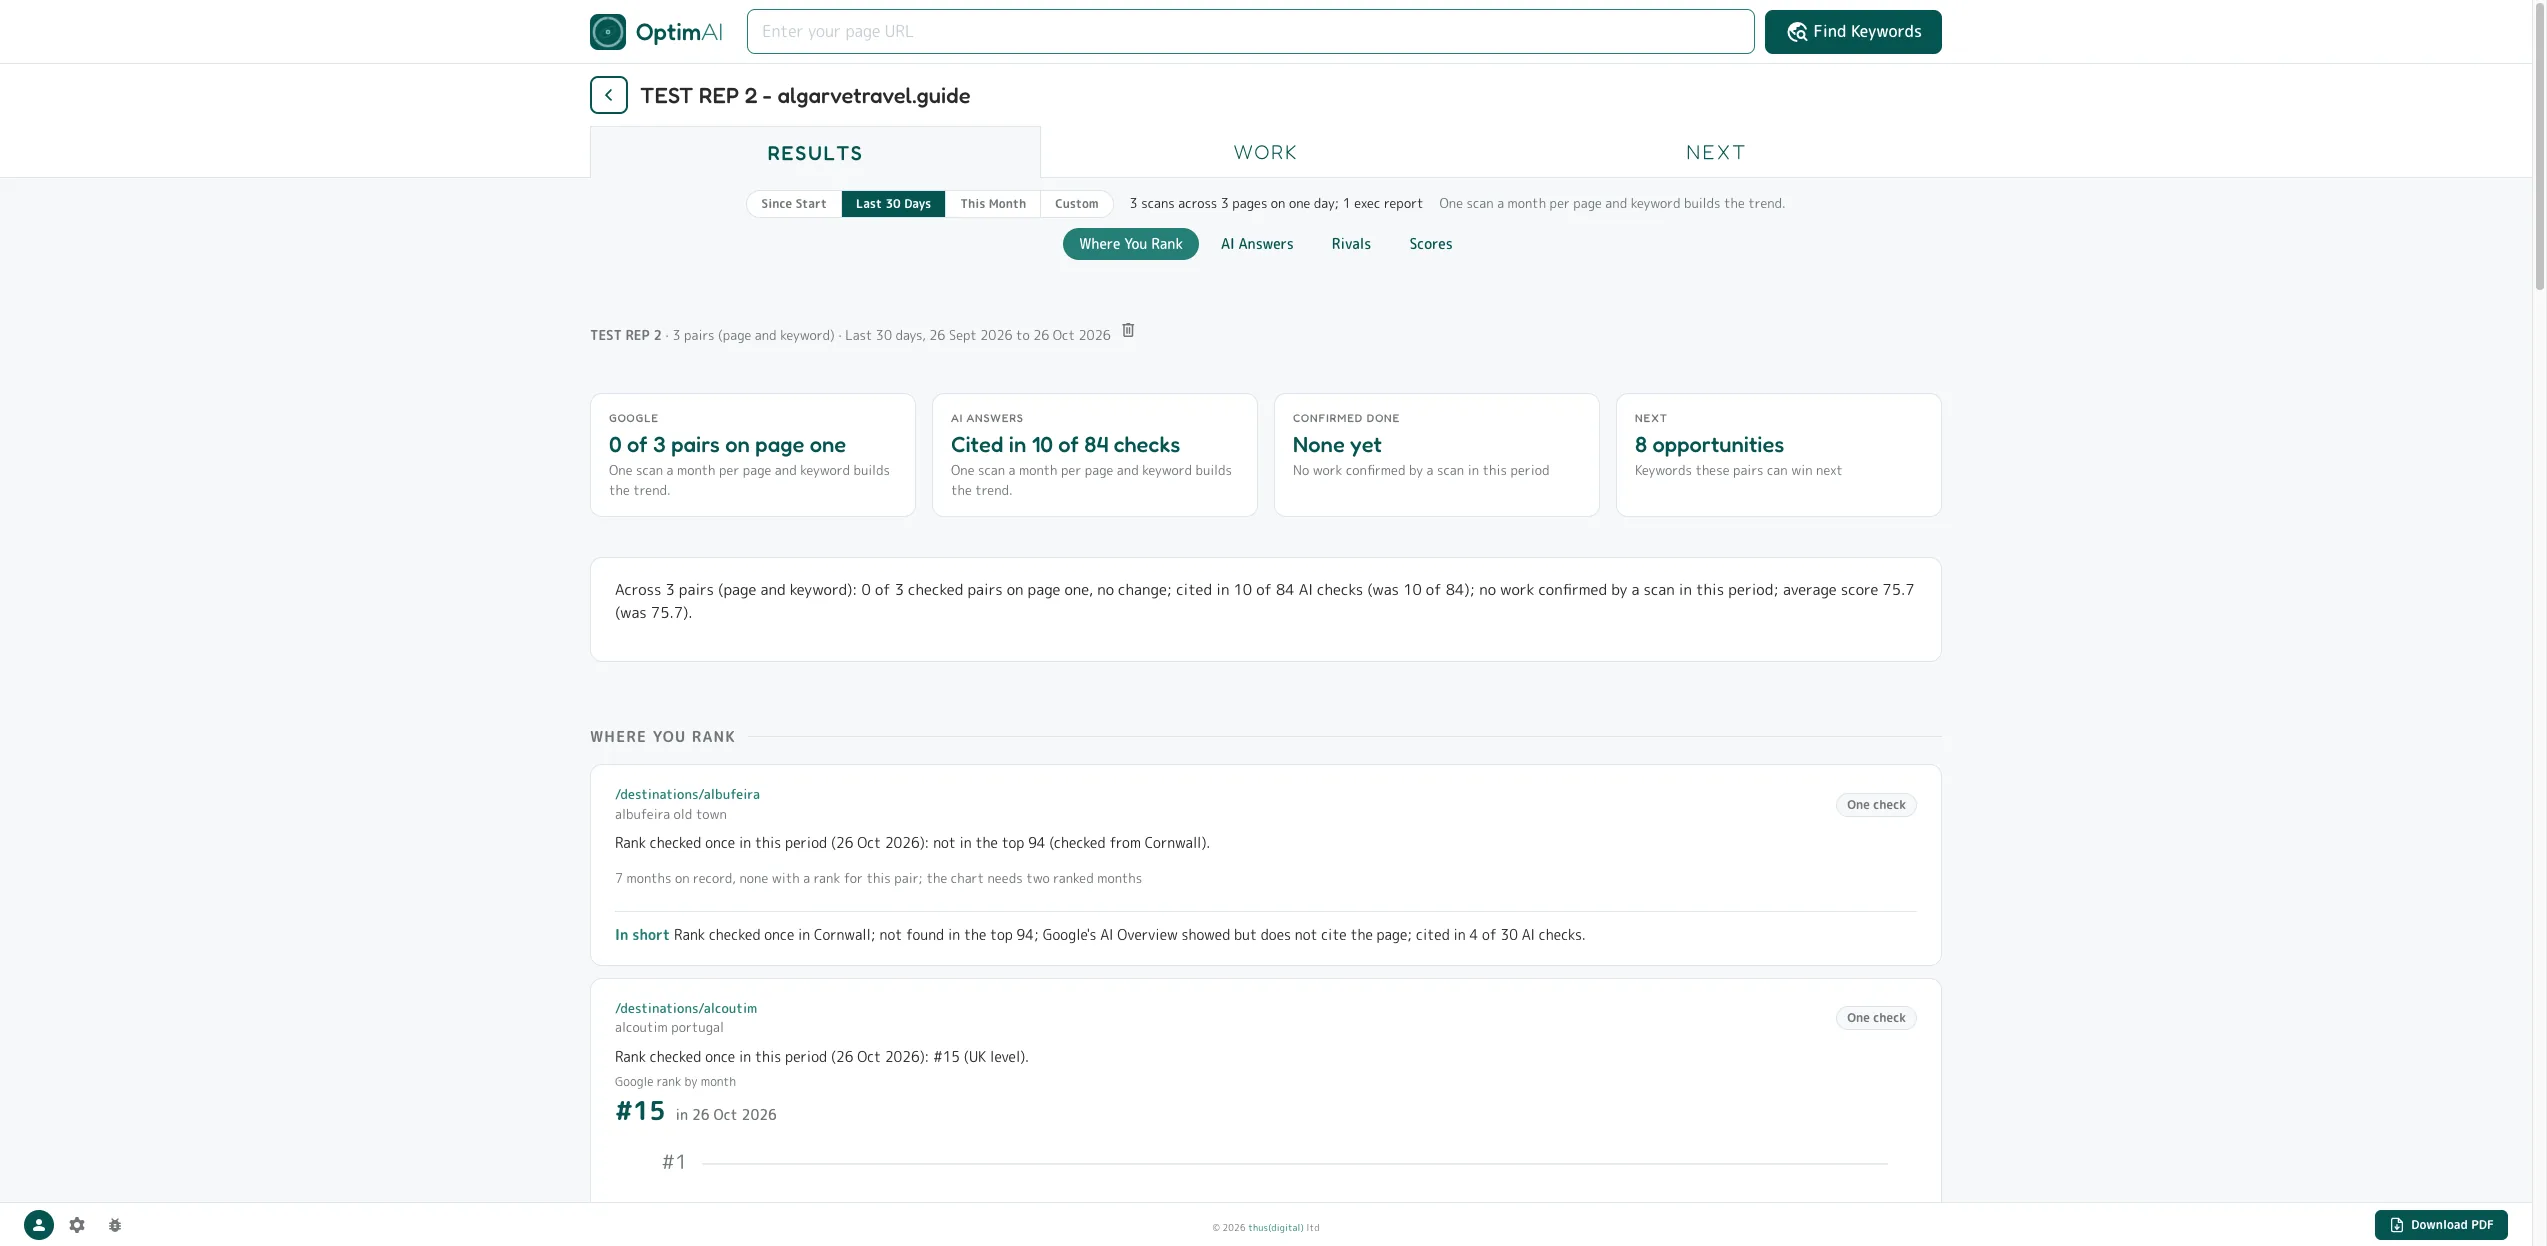The width and height of the screenshot is (2547, 1246).
Task: Click the 'In short' summary label
Action: 642,935
